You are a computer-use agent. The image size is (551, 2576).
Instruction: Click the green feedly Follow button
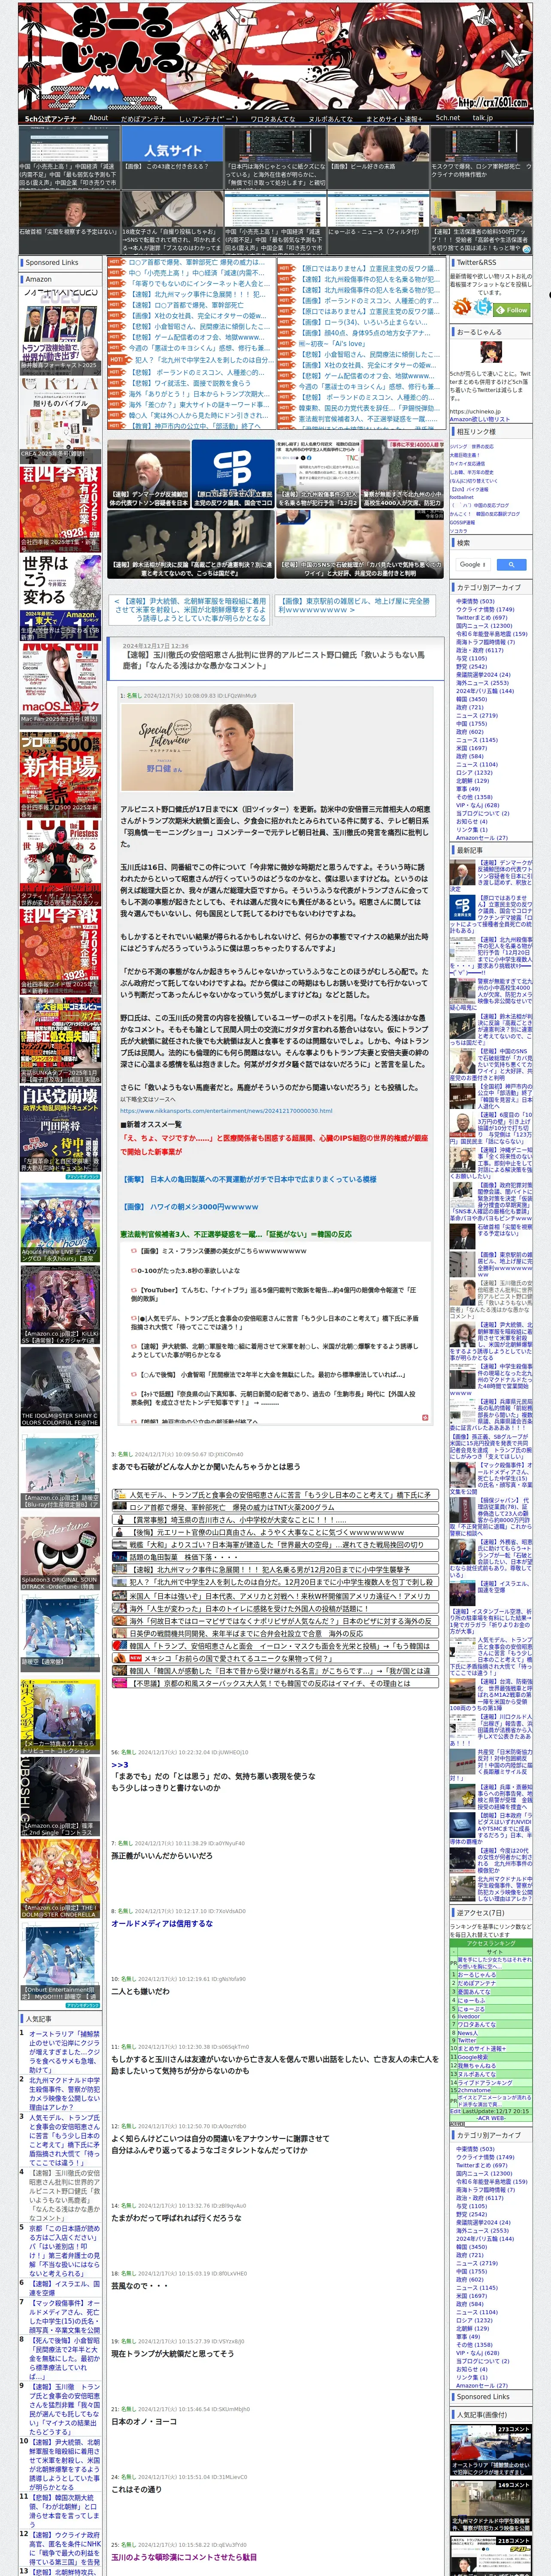click(x=512, y=309)
